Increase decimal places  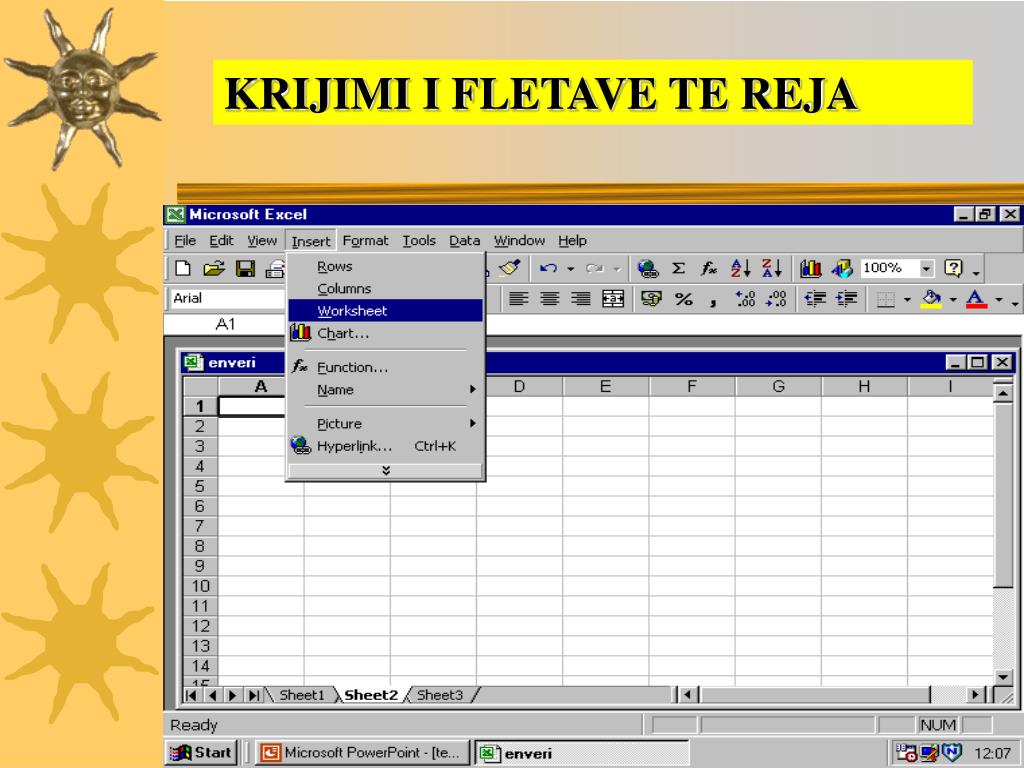coord(745,299)
